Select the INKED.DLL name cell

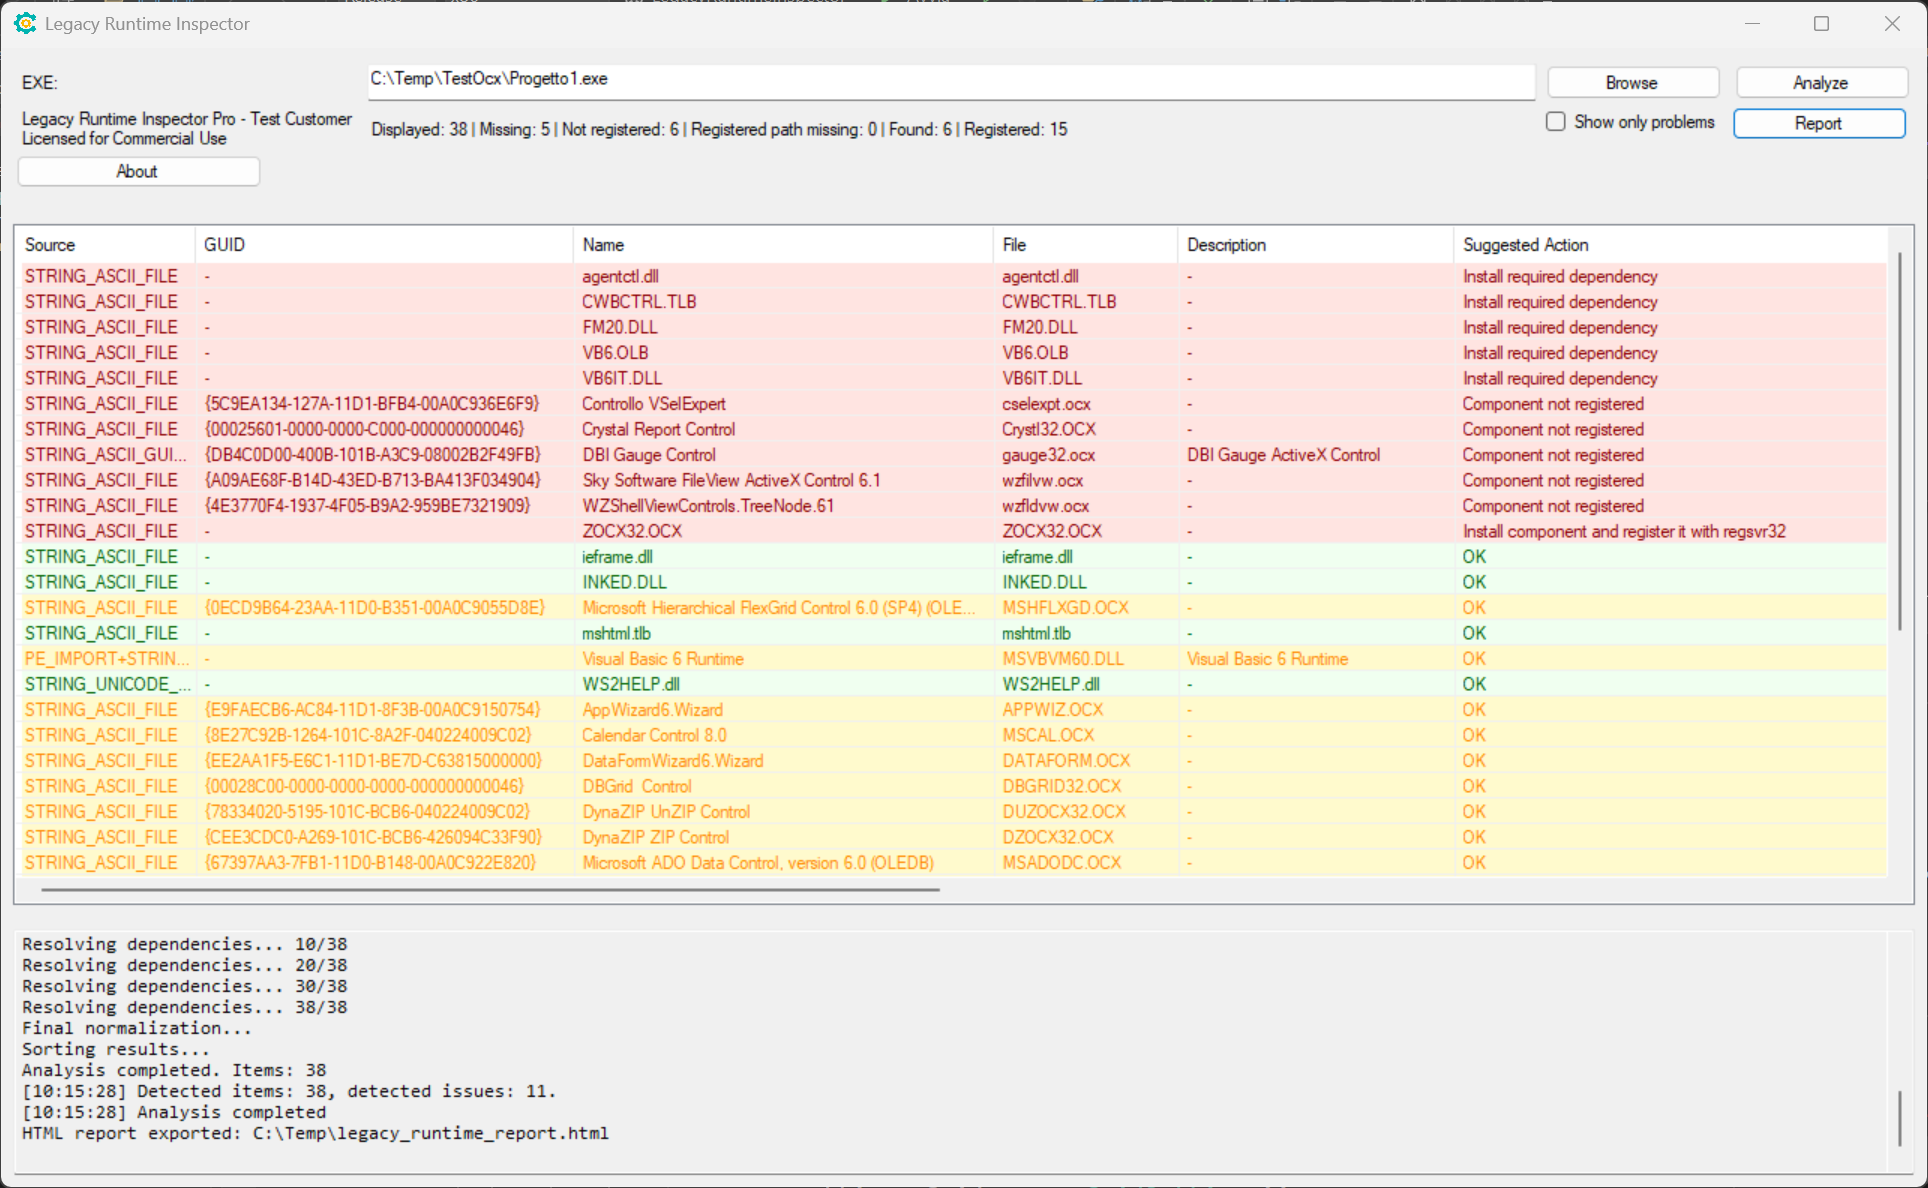624,582
